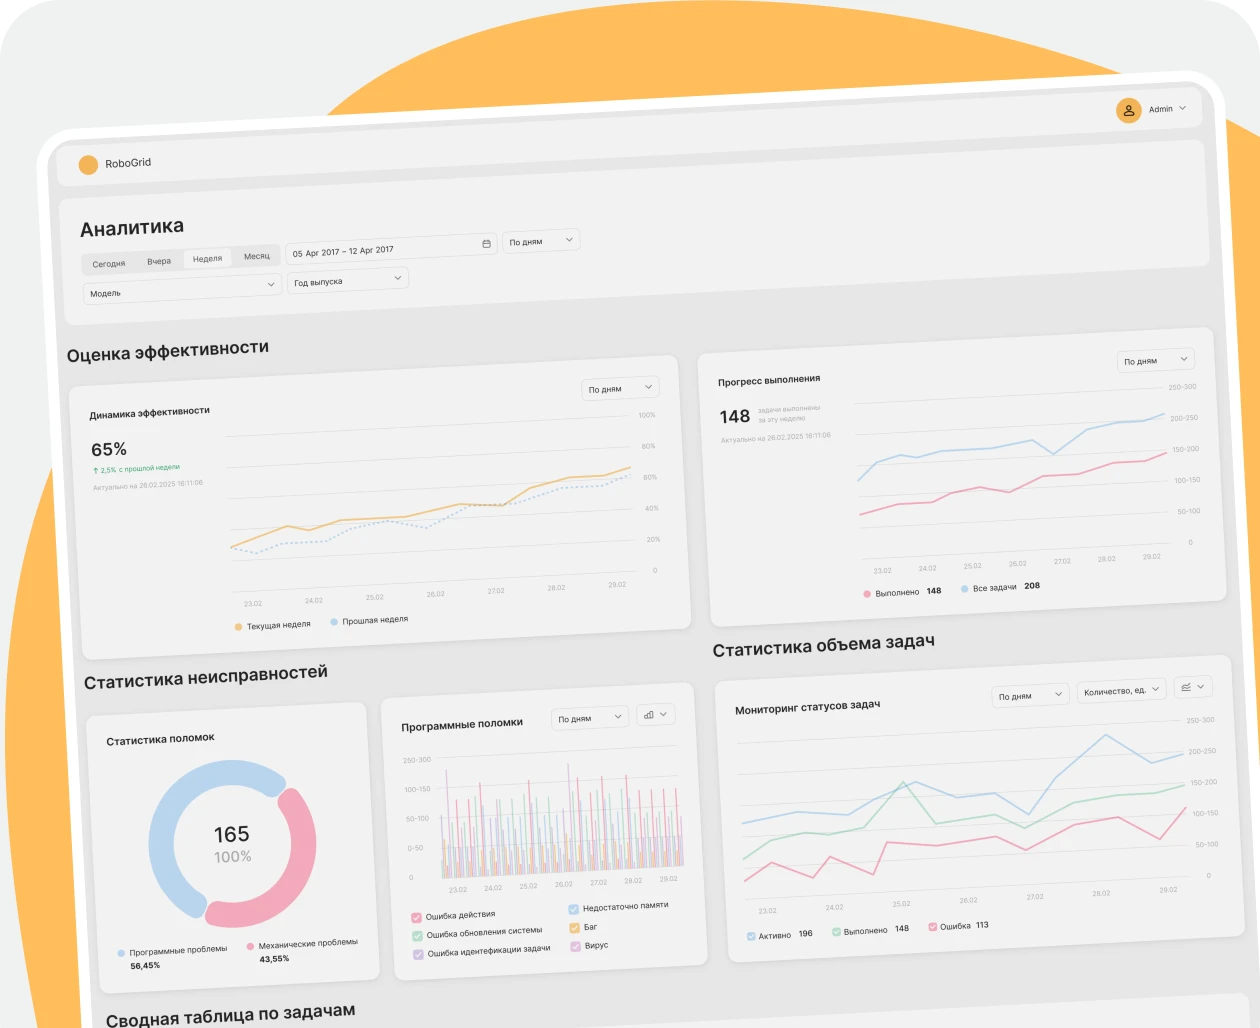Open the По дням dropdown beside the date range
Image resolution: width=1260 pixels, height=1028 pixels.
(x=541, y=241)
